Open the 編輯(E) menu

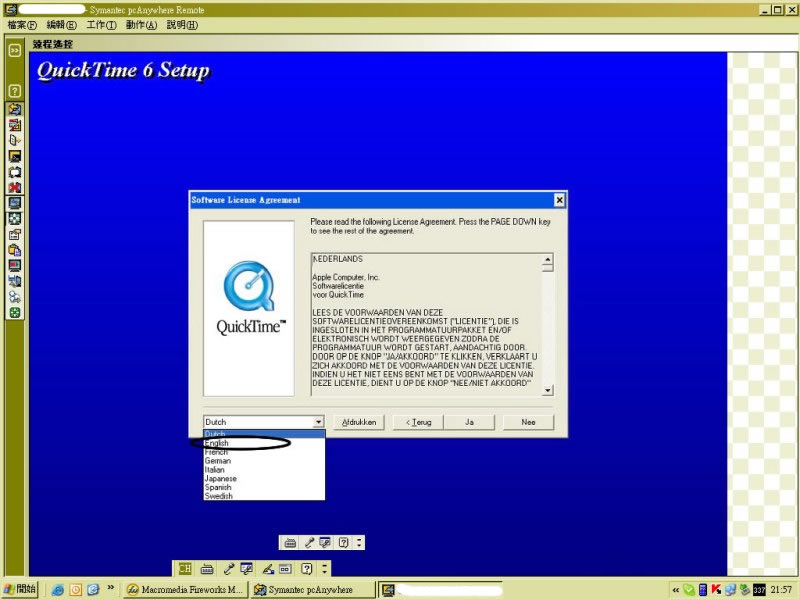(x=61, y=25)
